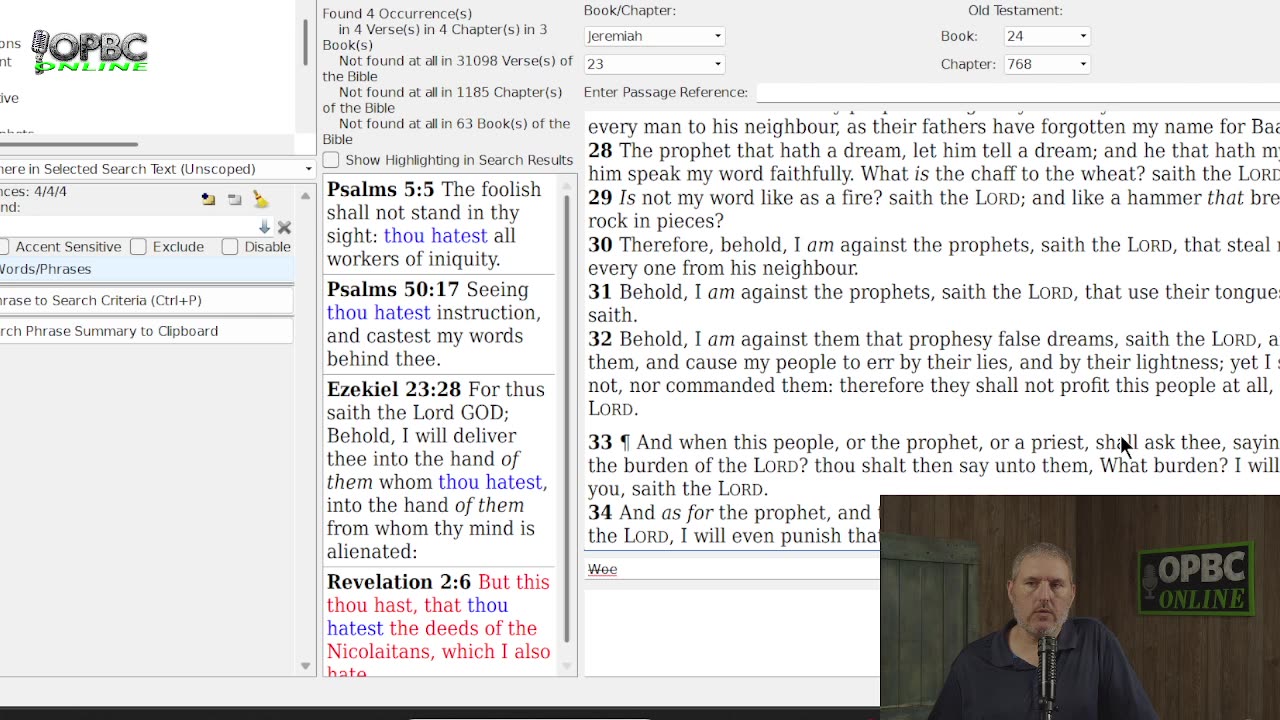Click 'Found 4 Occurrence(s)' summary text
This screenshot has height=720, width=1280.
(x=397, y=14)
